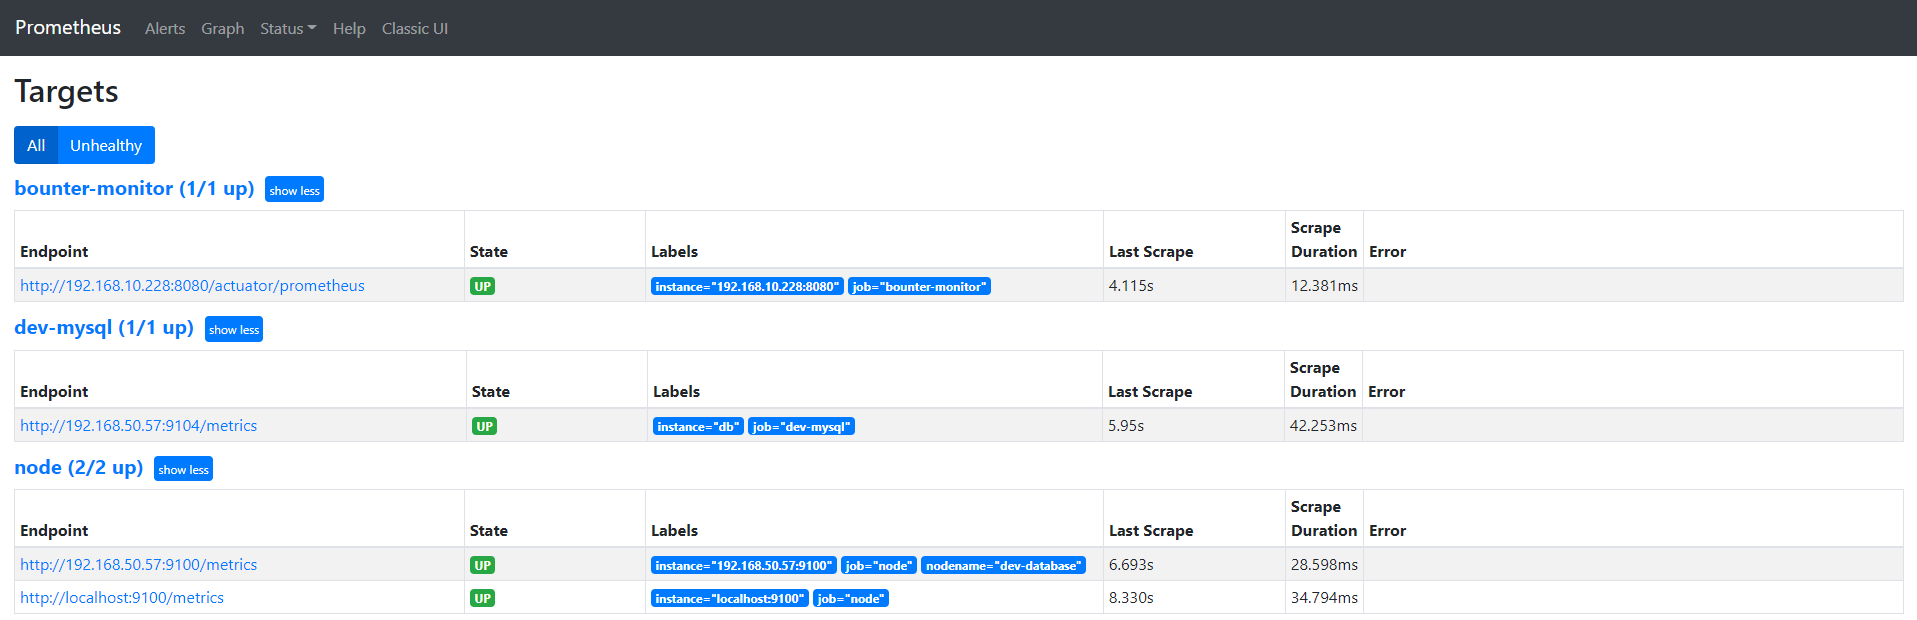This screenshot has width=1917, height=620.
Task: Open the 192.168.50.57:9104 metrics endpoint
Action: 138,426
